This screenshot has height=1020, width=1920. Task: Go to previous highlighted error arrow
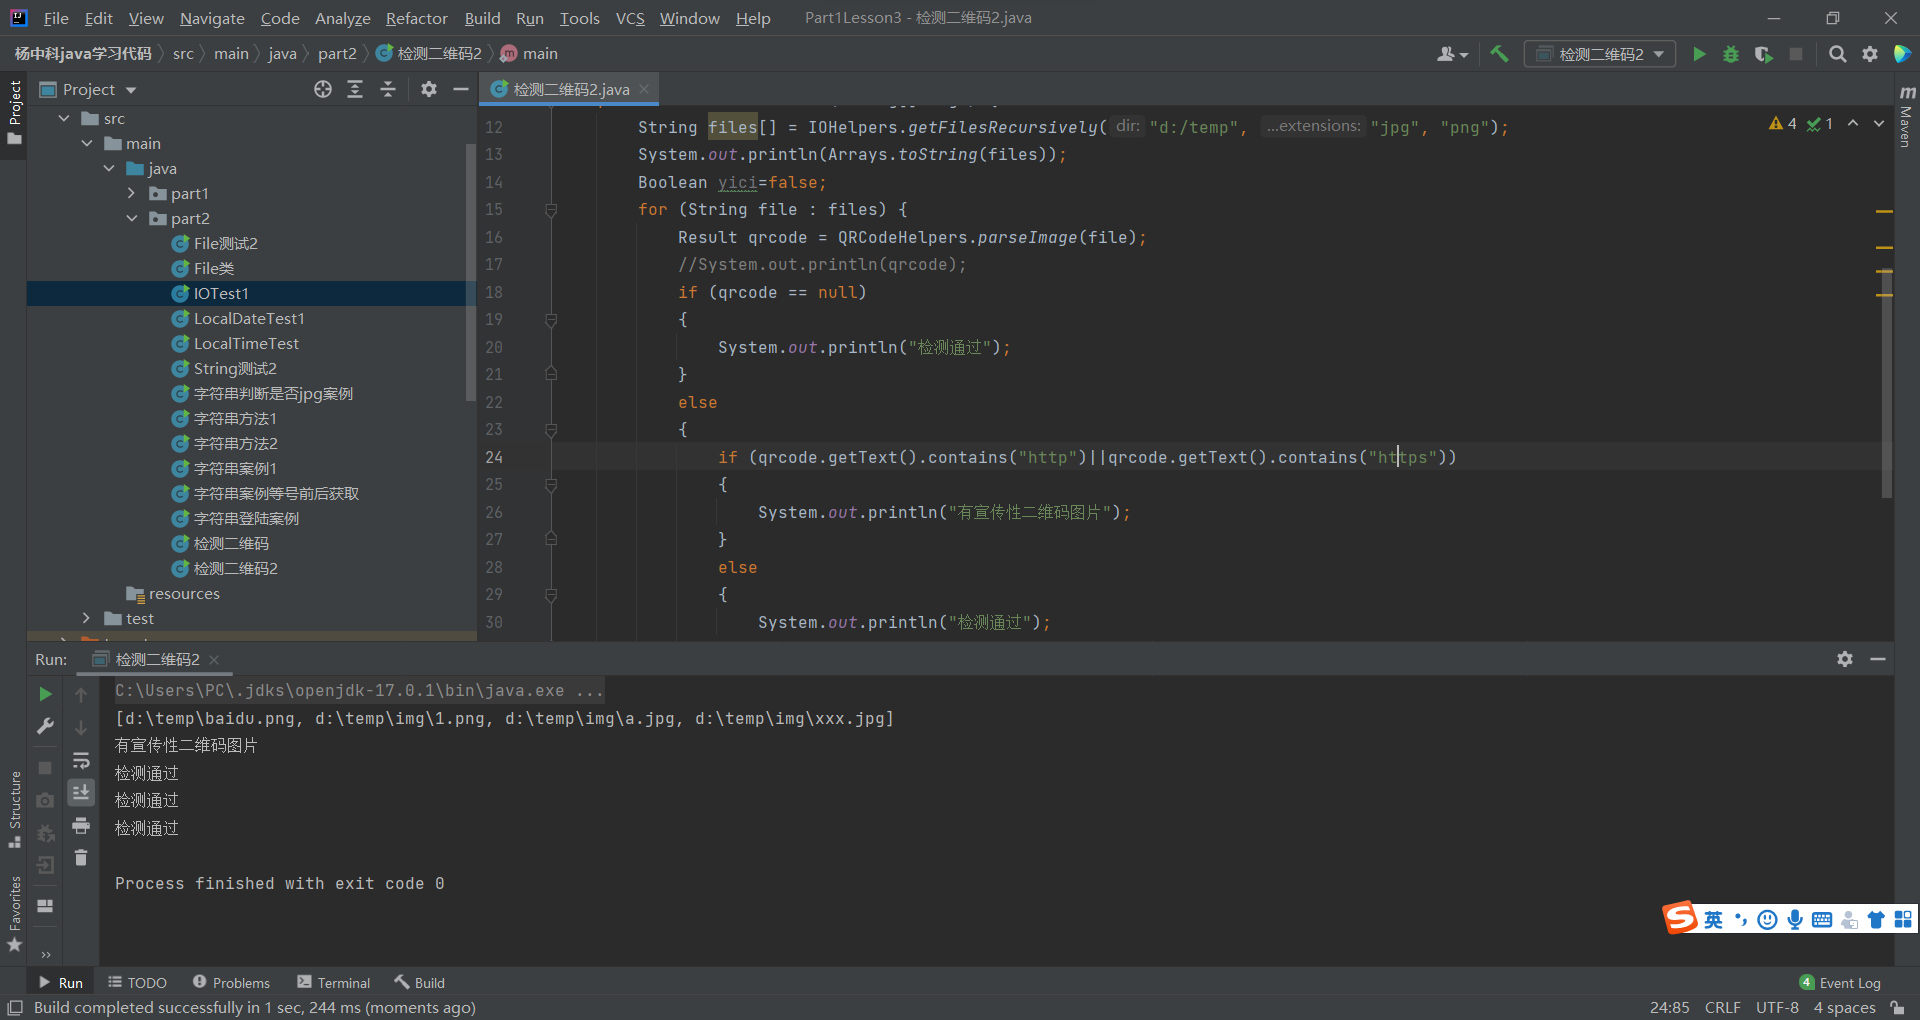click(x=1853, y=123)
